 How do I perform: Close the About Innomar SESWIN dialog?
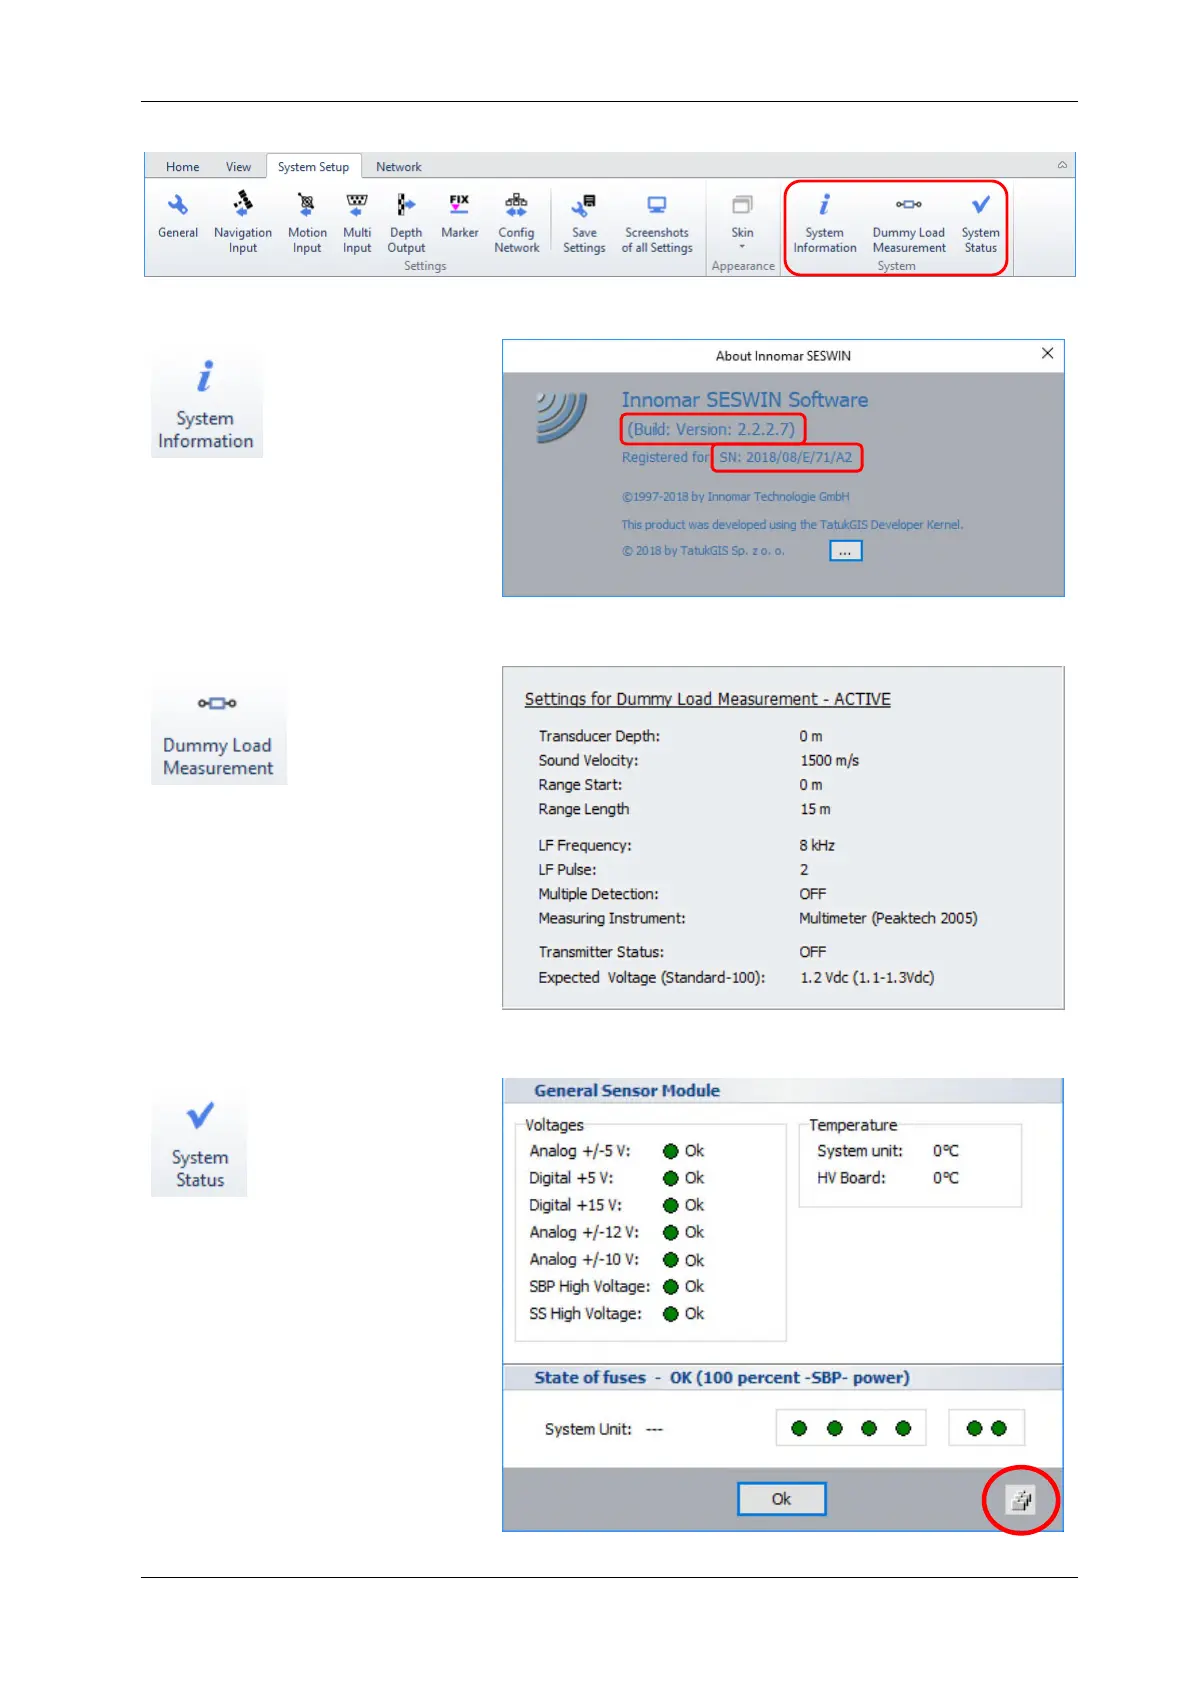pyautogui.click(x=1047, y=354)
